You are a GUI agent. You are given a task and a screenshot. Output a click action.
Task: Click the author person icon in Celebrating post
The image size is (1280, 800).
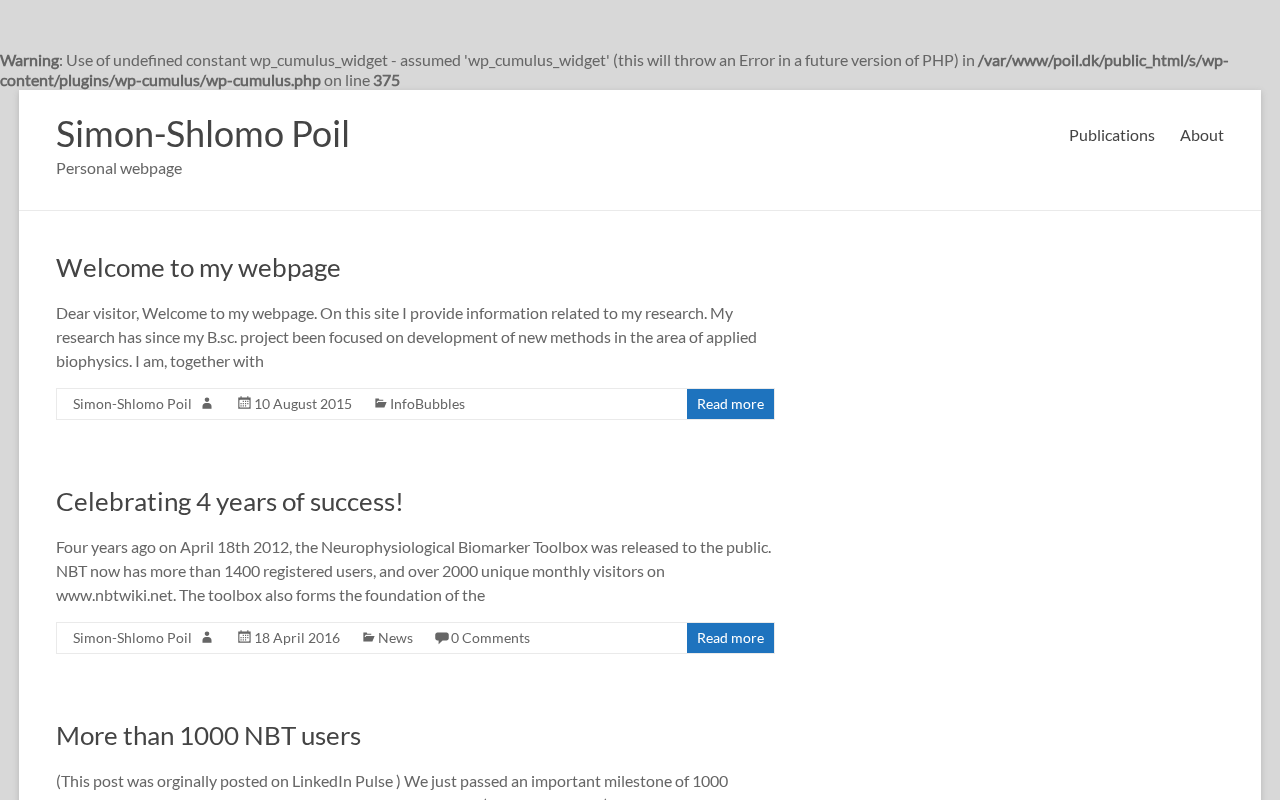click(x=207, y=637)
